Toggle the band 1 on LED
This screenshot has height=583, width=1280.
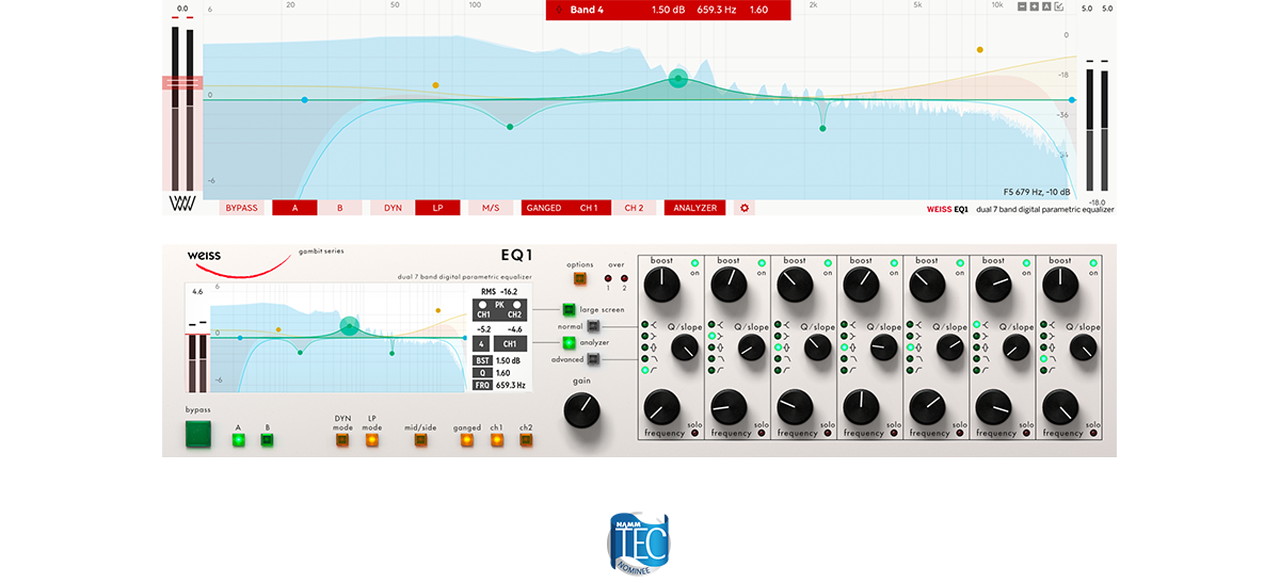(695, 262)
